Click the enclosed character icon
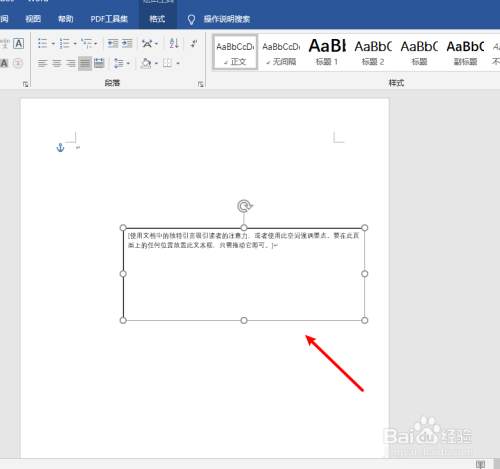The image size is (500, 469). [18, 63]
